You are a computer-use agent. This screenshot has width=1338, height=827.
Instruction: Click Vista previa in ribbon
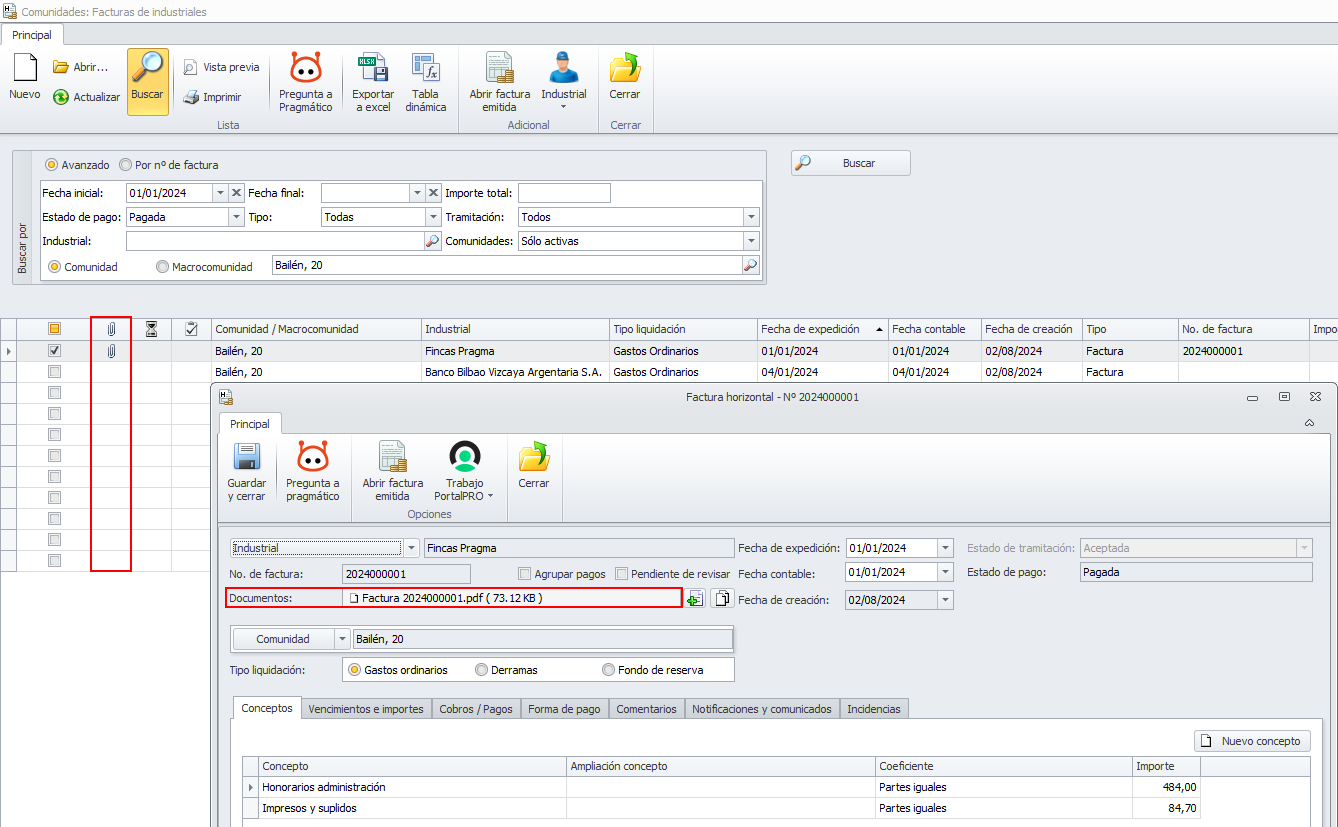coord(221,67)
